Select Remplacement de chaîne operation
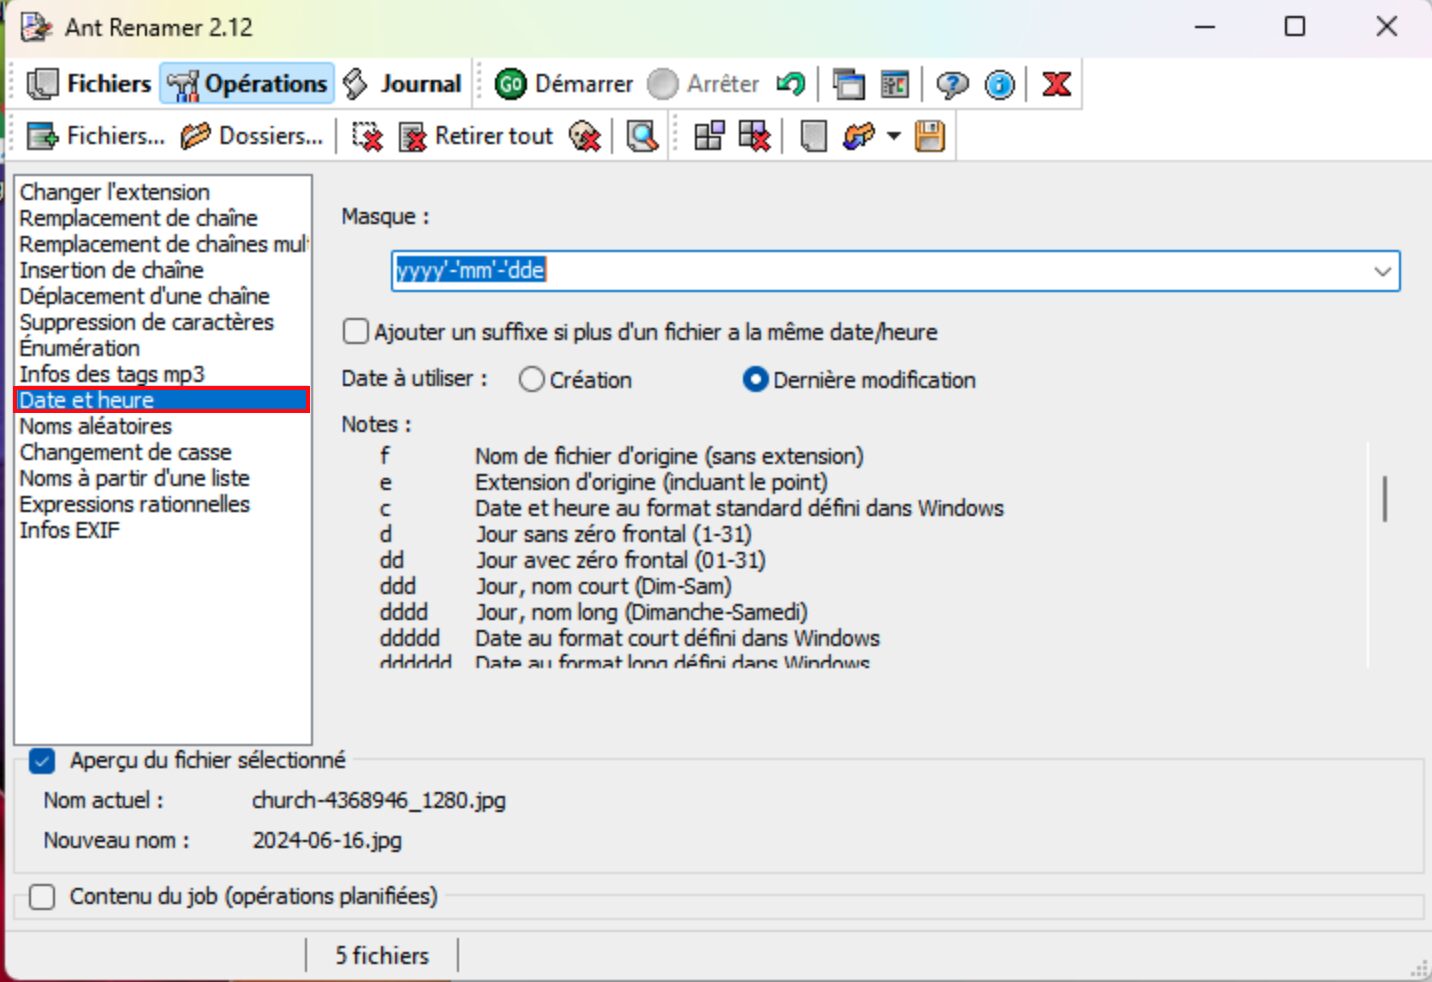The image size is (1432, 982). coord(138,218)
